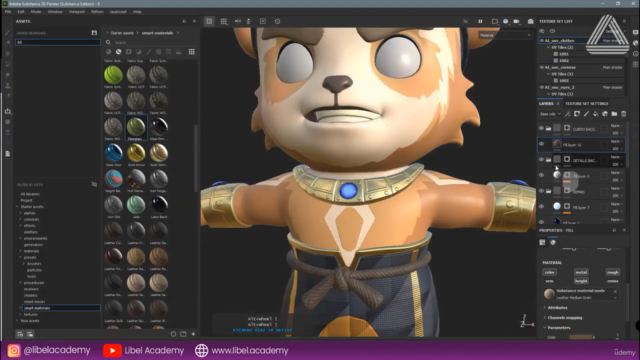Click the export icon in left toolbar

coord(8,111)
